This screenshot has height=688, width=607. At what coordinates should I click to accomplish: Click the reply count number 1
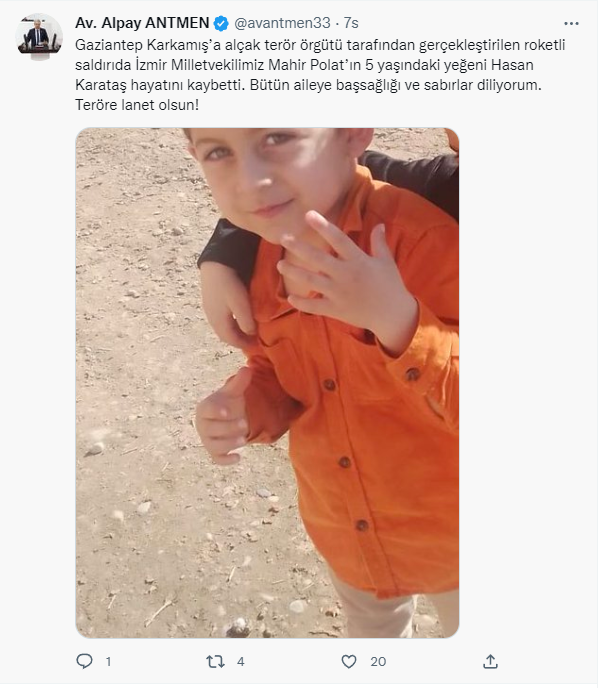point(108,661)
